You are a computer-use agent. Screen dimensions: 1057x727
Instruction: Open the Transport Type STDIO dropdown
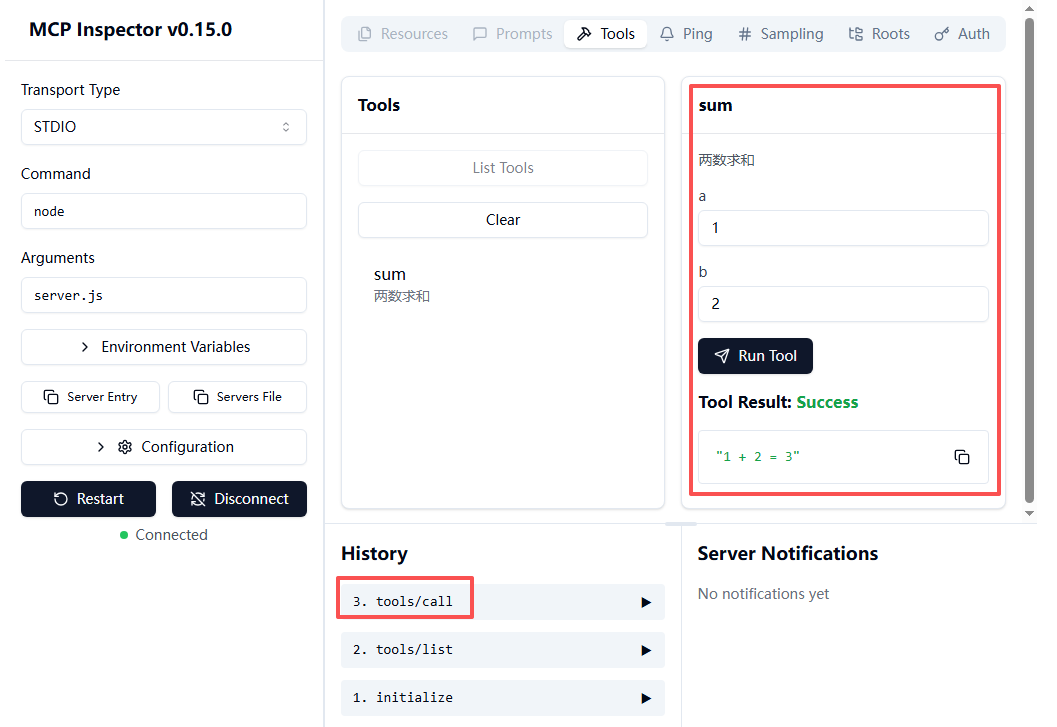[x=164, y=127]
